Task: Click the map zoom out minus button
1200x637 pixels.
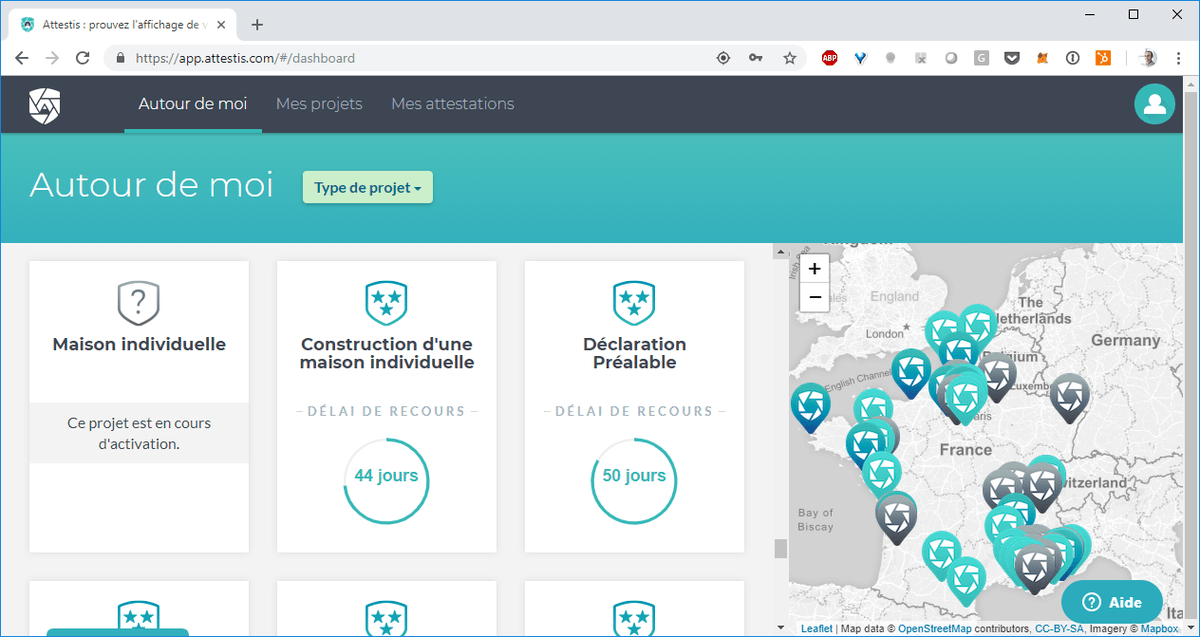Action: 814,297
